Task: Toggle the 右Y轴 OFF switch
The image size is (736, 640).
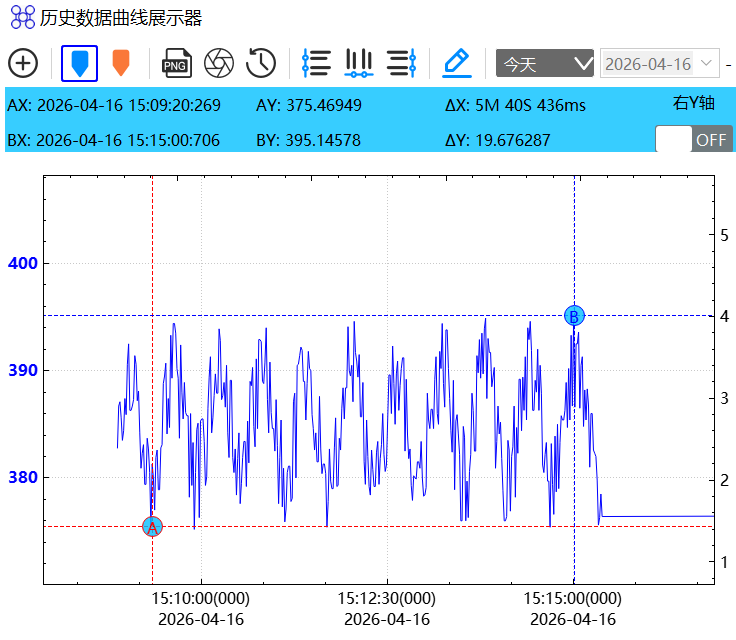Action: (x=694, y=139)
